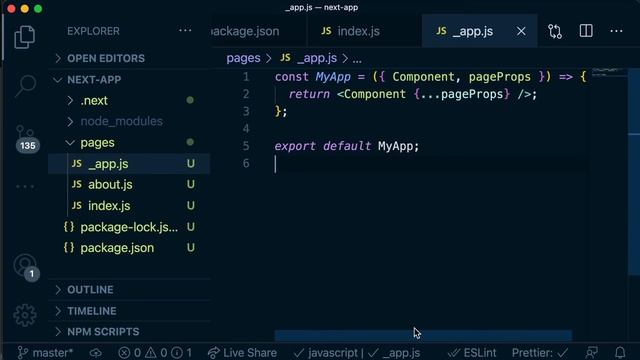Image resolution: width=640 pixels, height=360 pixels.
Task: Click the Prettier status item
Action: [x=540, y=353]
